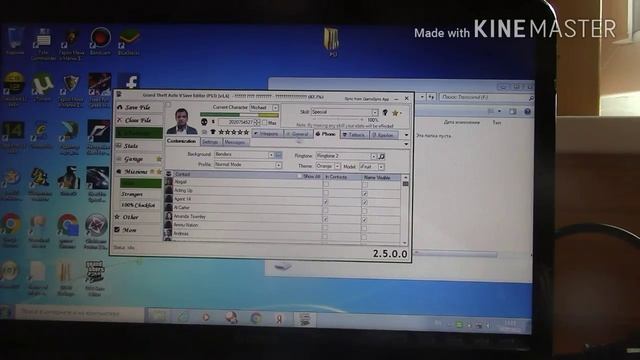Open the Bandicam desktop shortcut
This screenshot has height=360, width=640.
click(x=100, y=41)
